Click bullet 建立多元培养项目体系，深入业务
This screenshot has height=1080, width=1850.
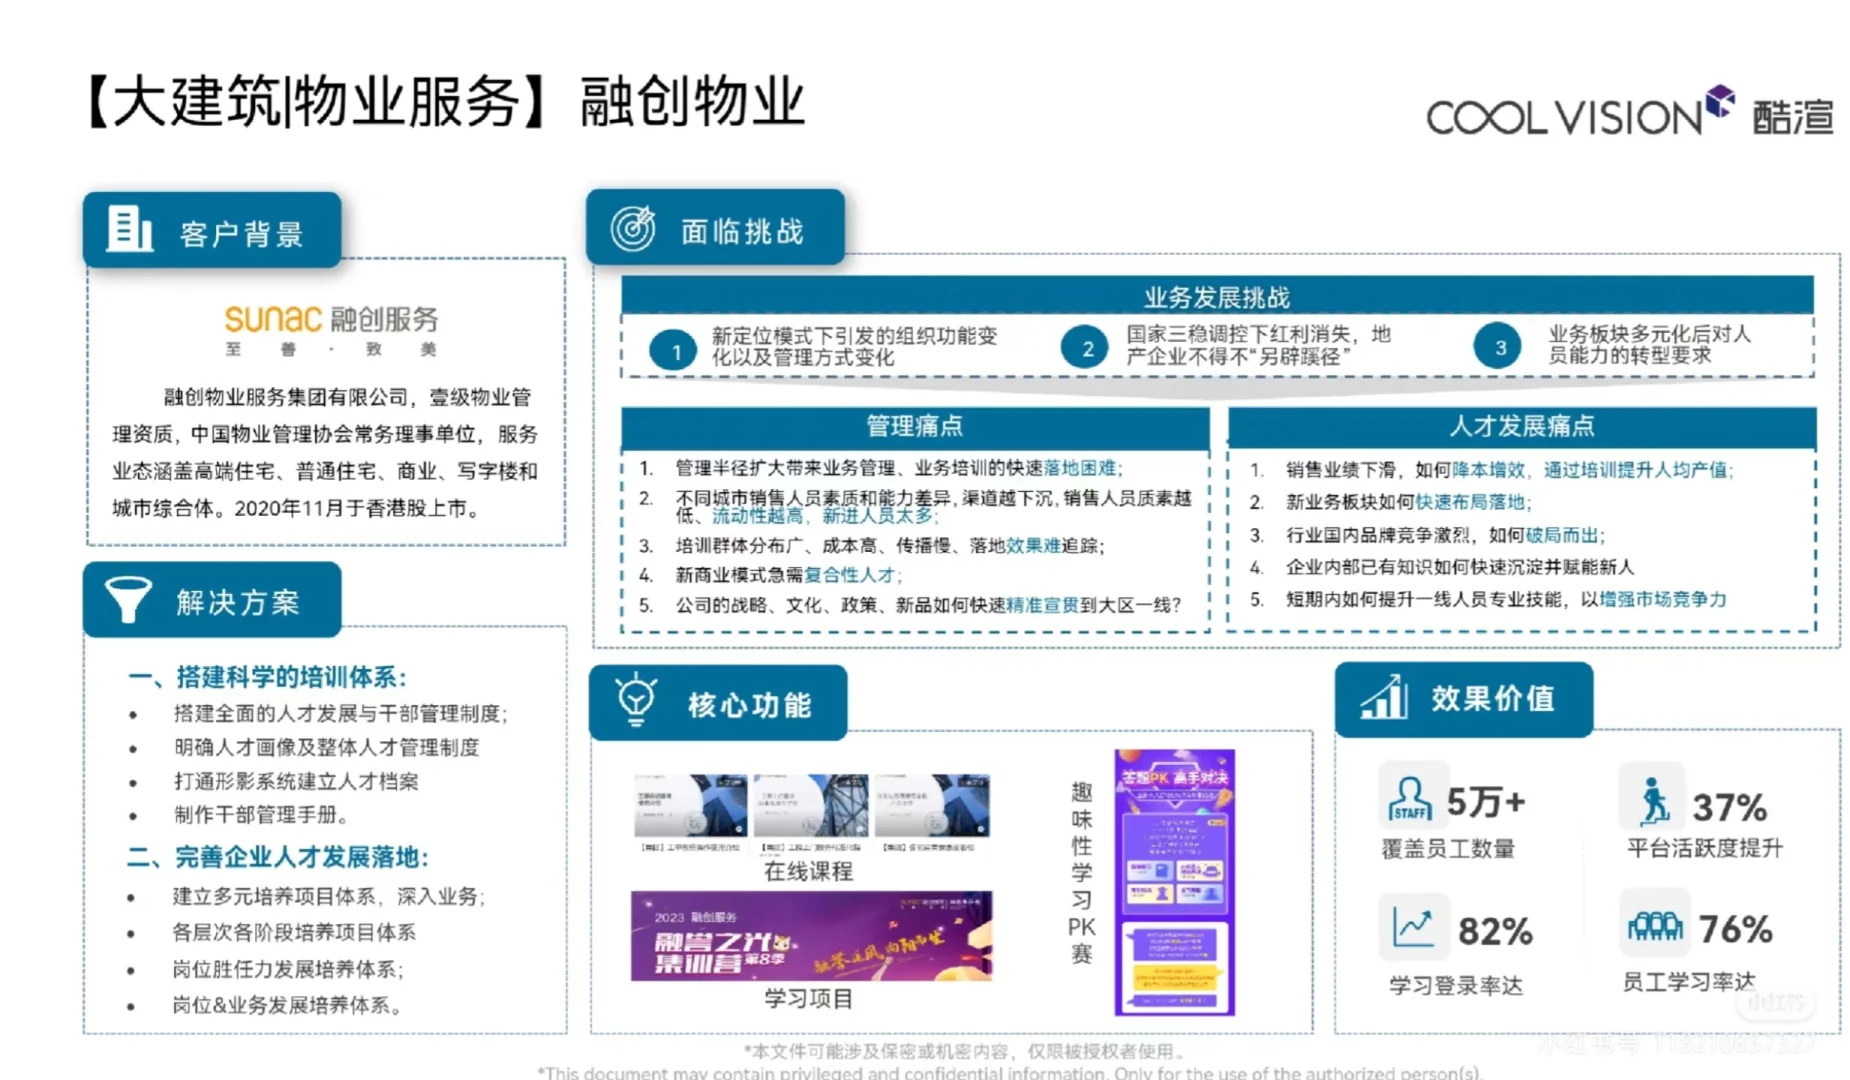pos(329,896)
